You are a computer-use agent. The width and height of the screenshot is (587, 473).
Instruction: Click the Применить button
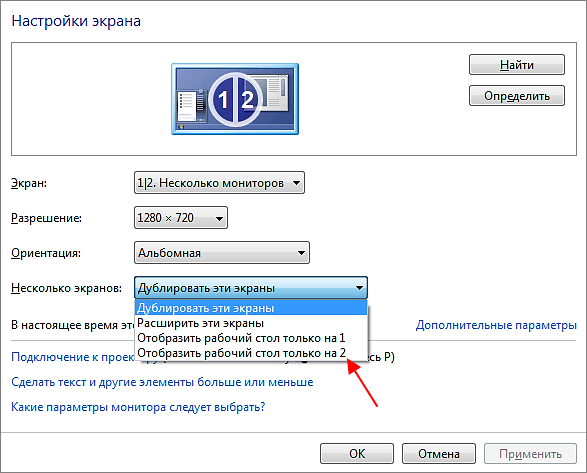coord(530,454)
